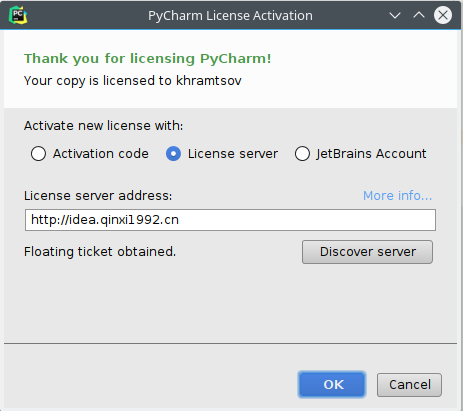Confirm the license with OK
The image size is (463, 411).
(332, 385)
